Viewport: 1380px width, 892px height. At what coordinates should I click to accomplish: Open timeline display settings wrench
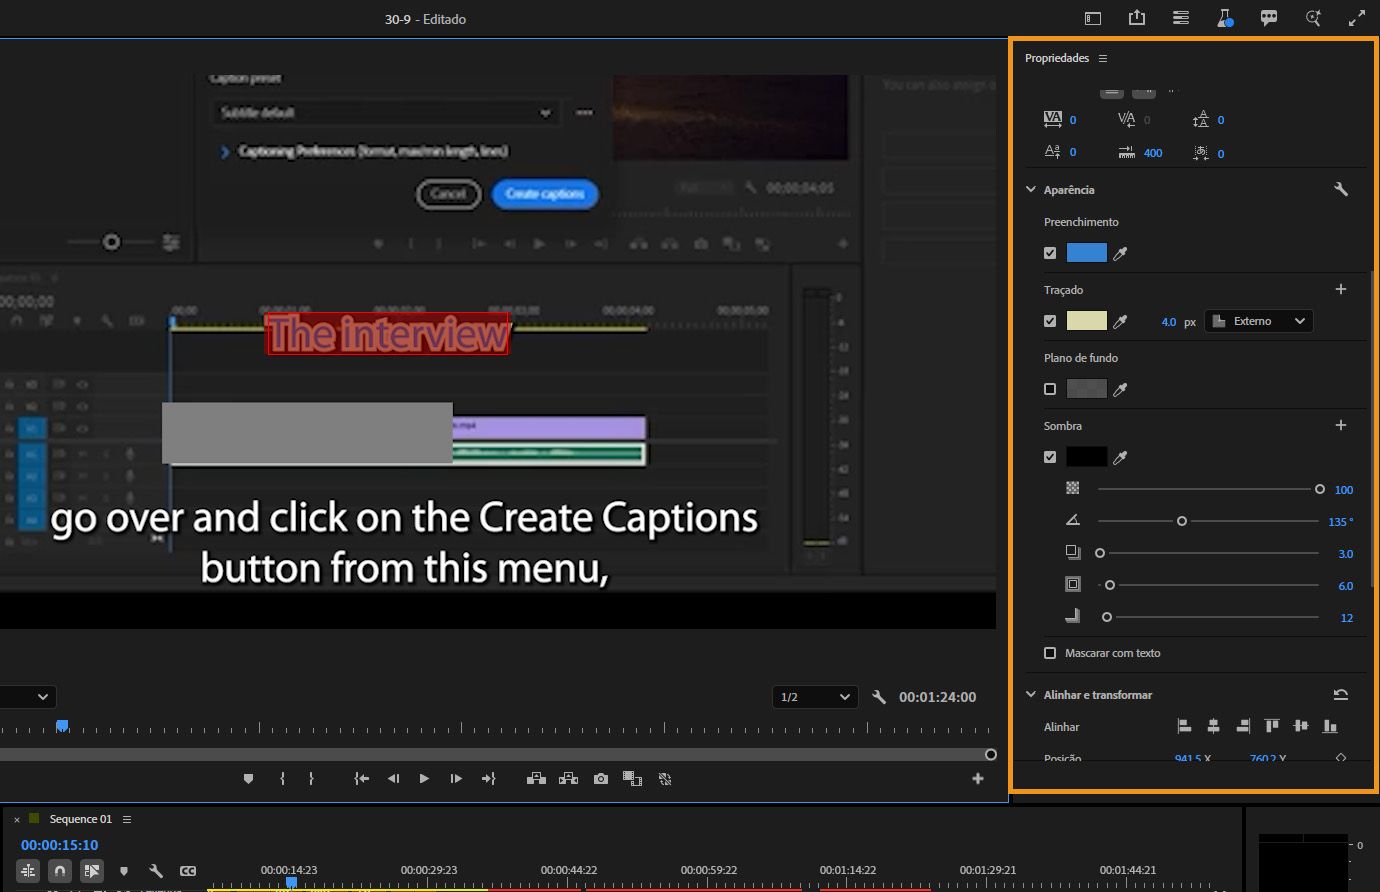(156, 871)
